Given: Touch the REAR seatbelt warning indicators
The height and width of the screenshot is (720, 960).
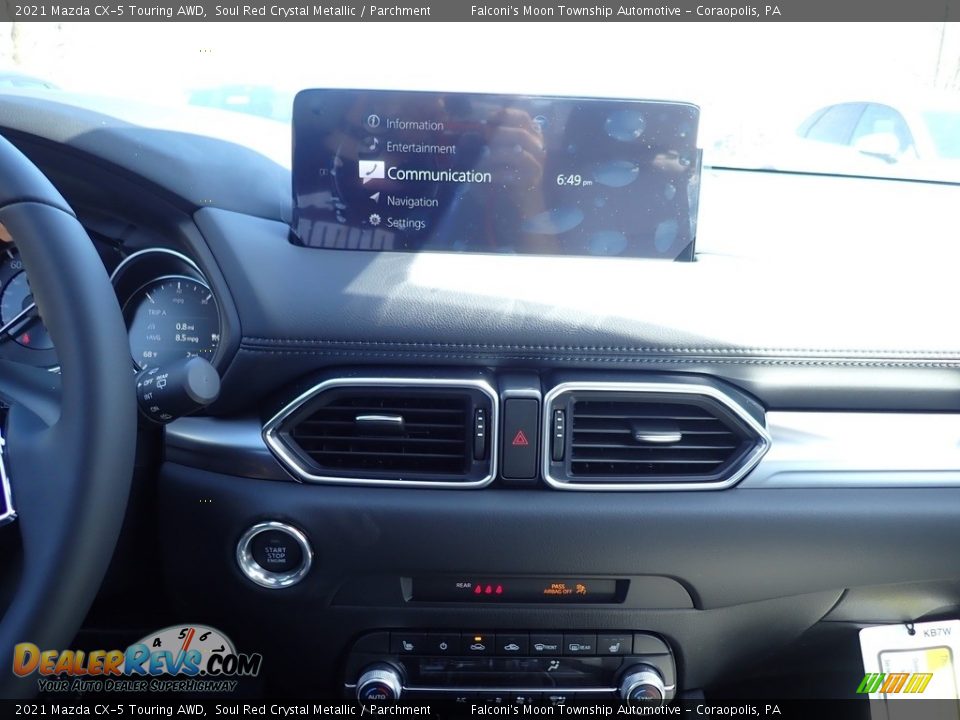Looking at the screenshot, I should pyautogui.click(x=479, y=588).
